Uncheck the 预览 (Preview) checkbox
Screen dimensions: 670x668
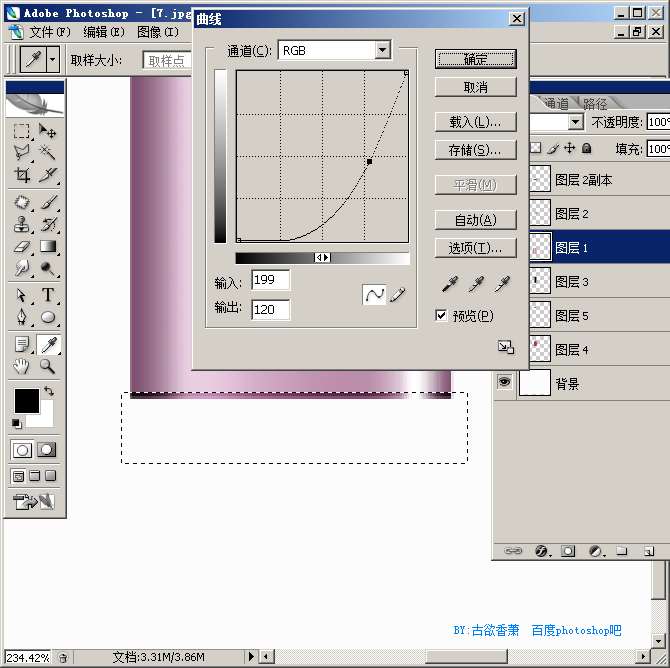(x=441, y=316)
